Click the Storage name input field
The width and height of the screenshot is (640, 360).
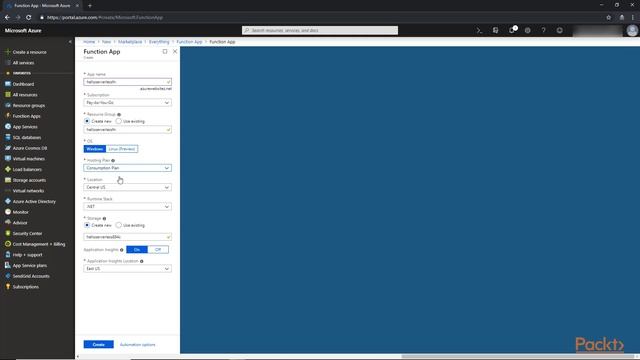point(127,237)
